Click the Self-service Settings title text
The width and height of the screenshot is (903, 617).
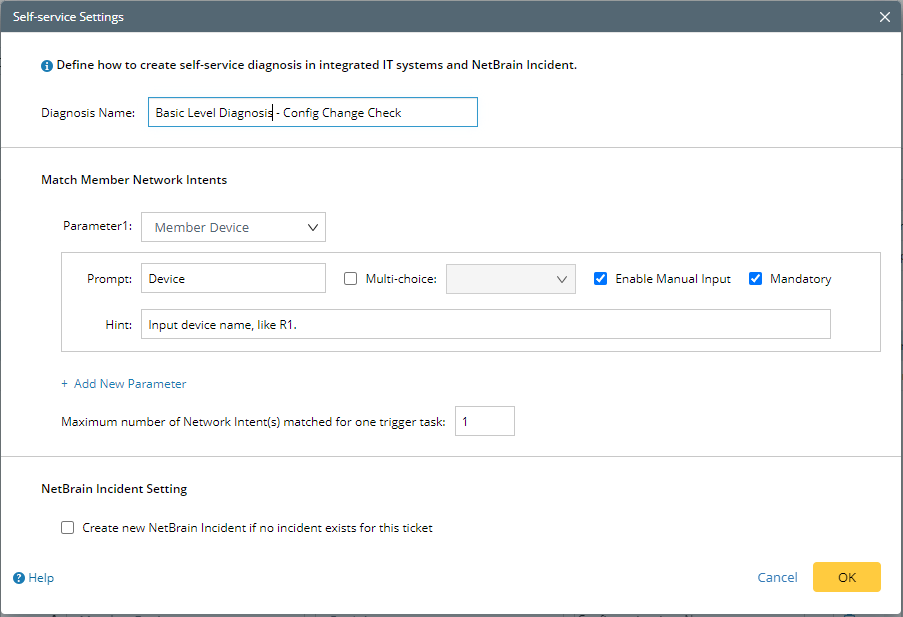tap(68, 17)
